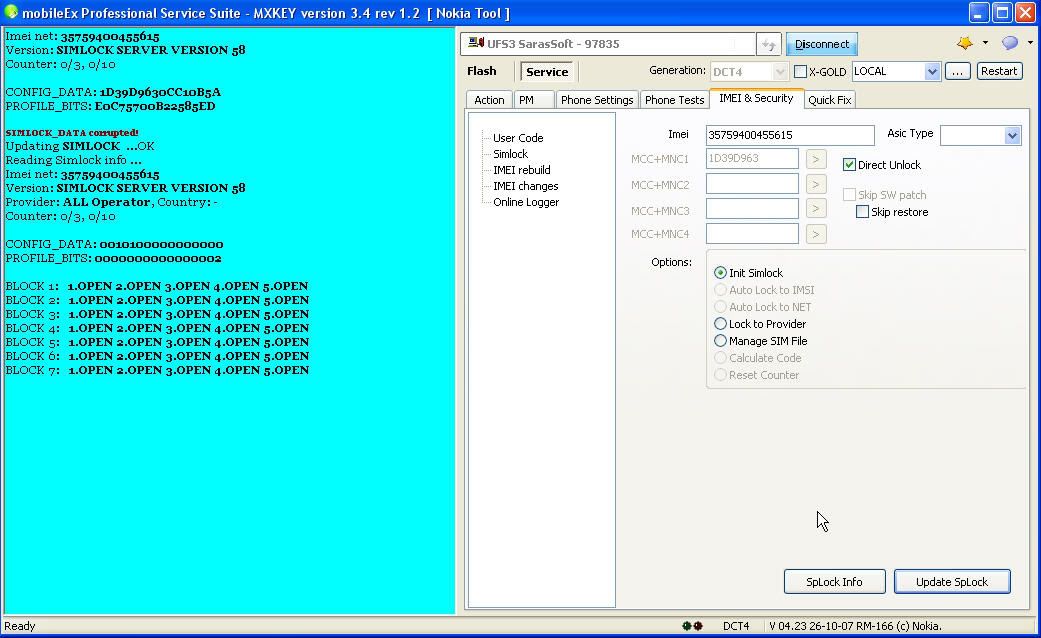The image size is (1041, 638).
Task: Click the Imei input field
Action: tap(790, 135)
